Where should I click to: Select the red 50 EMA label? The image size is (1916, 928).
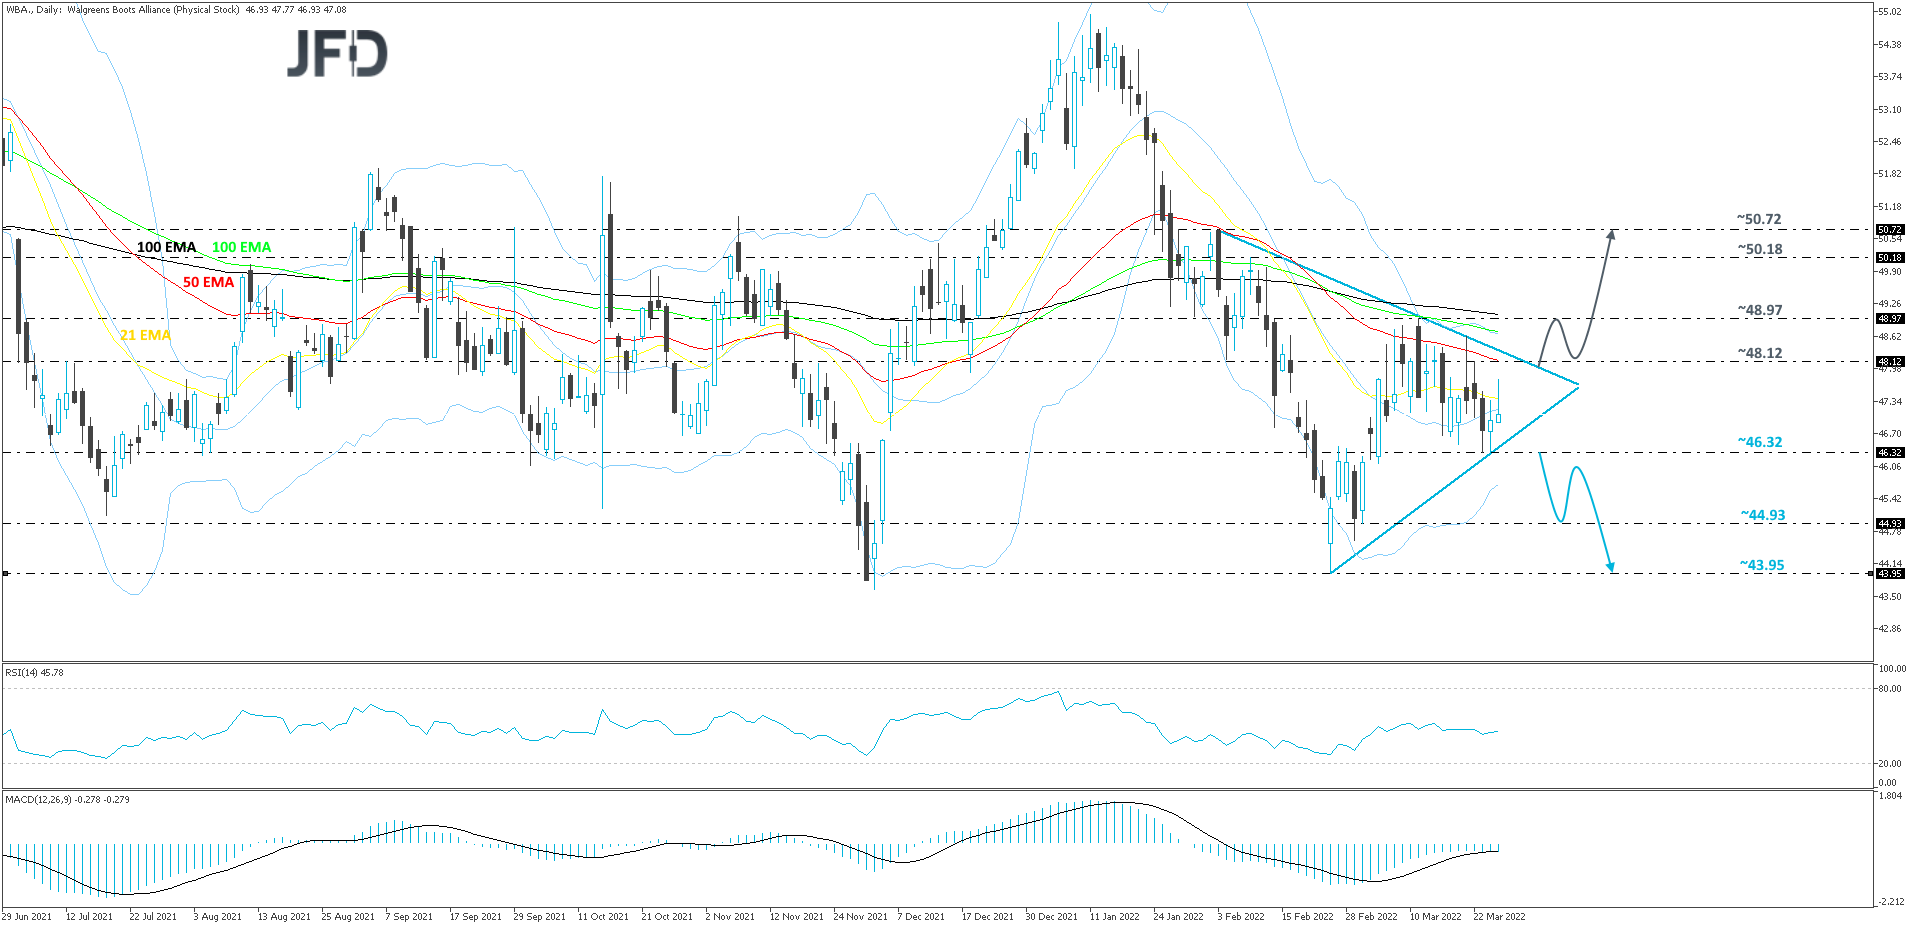tap(208, 282)
